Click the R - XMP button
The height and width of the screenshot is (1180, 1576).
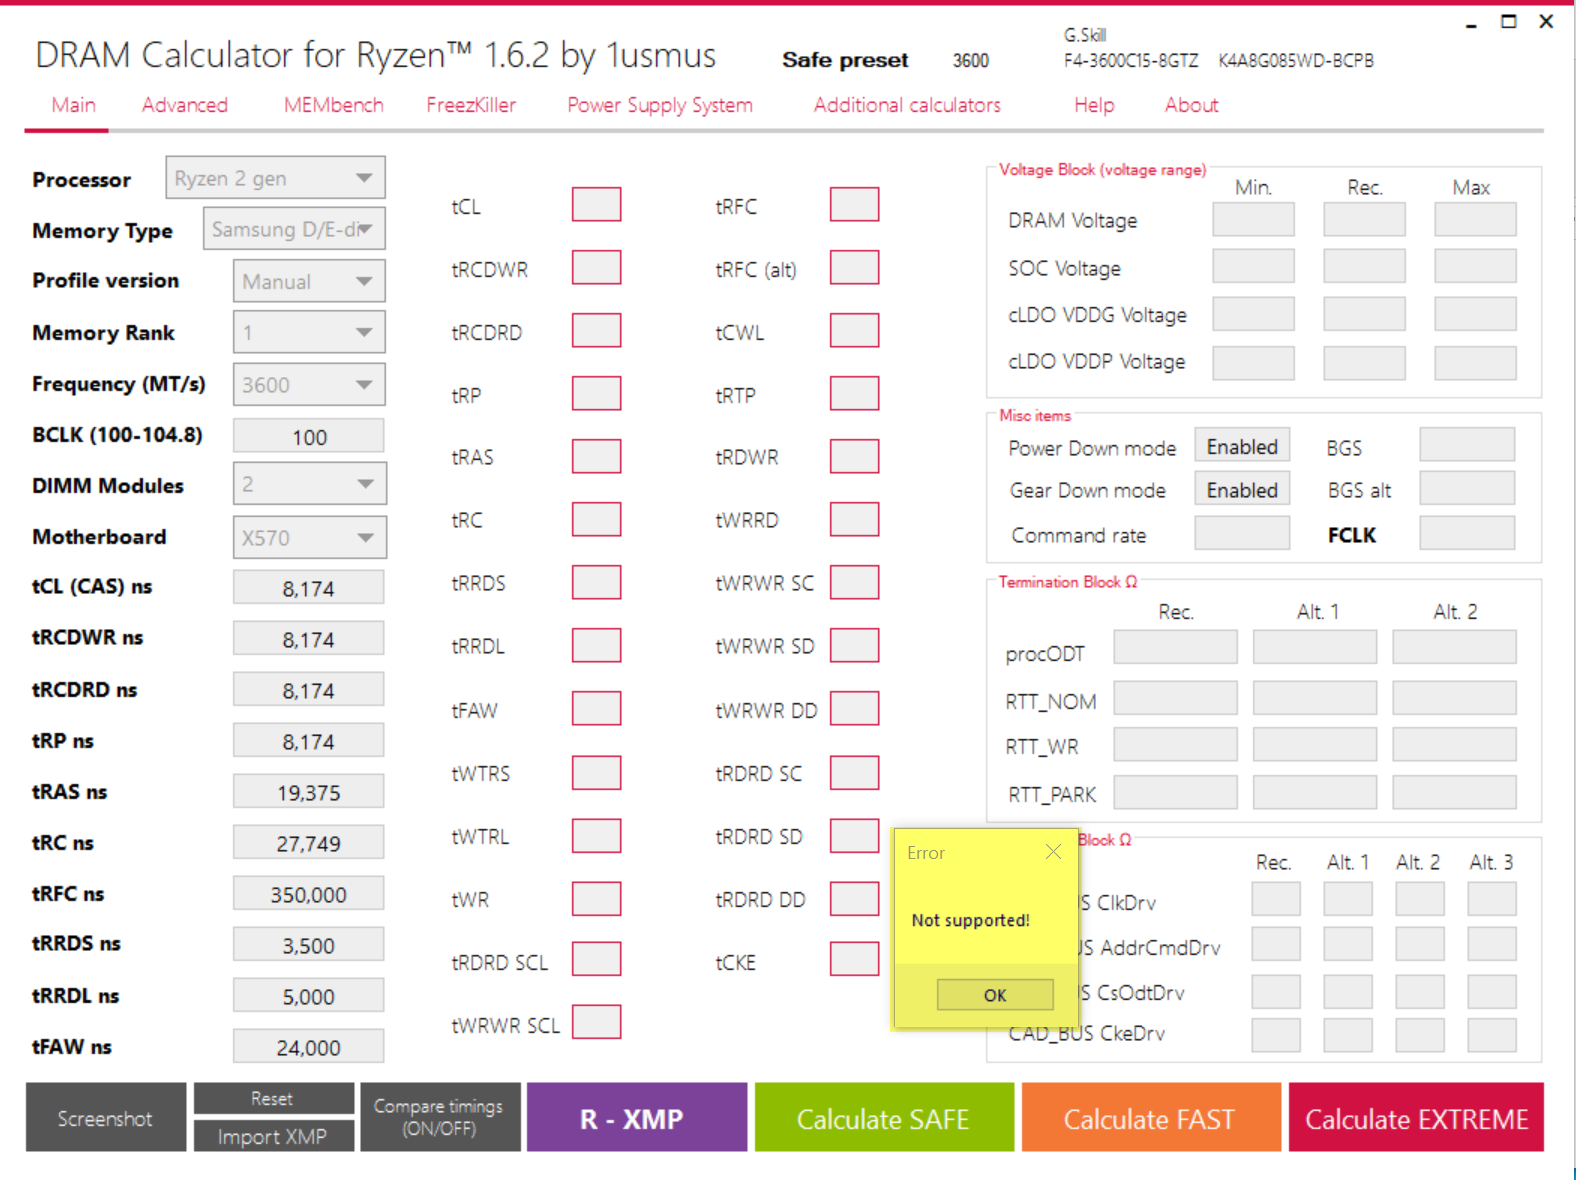(x=637, y=1117)
